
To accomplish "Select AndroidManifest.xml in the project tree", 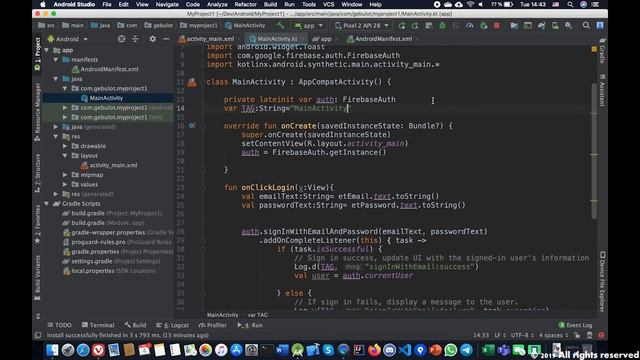I will point(105,69).
